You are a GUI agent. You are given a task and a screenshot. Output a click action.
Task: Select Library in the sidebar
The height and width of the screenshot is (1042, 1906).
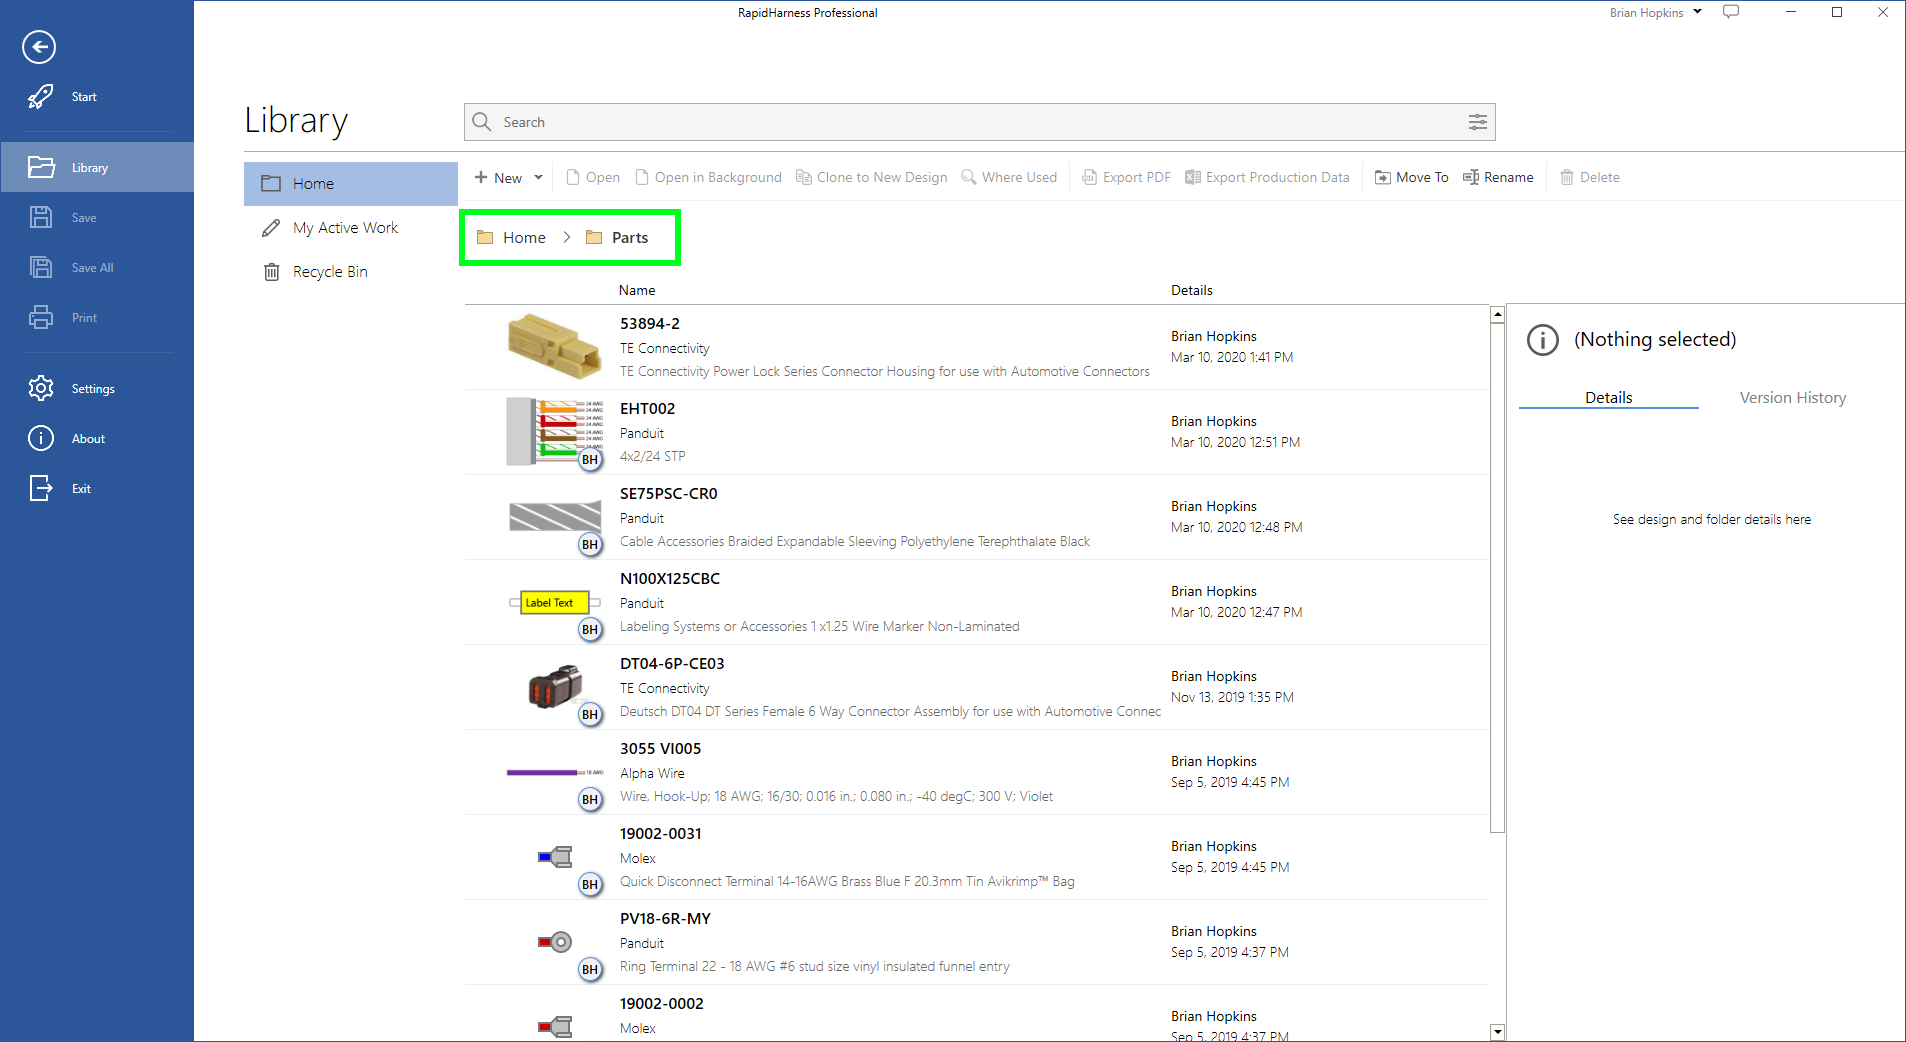point(97,167)
